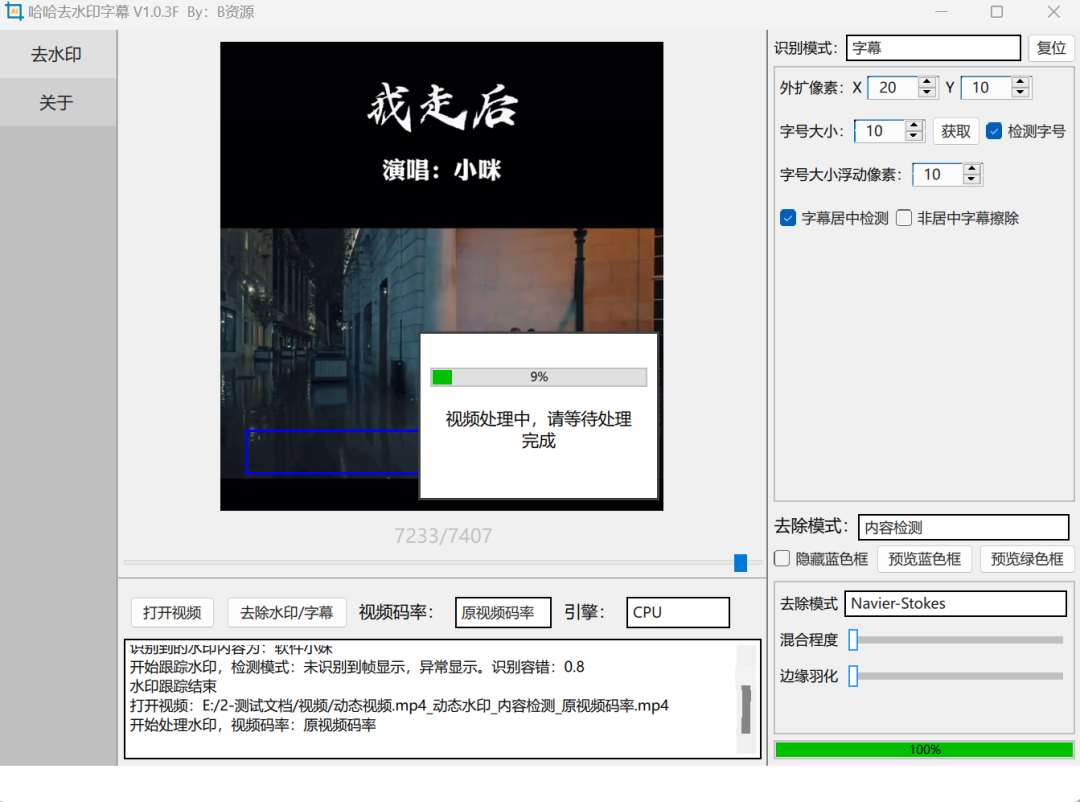Select the 去水印 tab
This screenshot has height=802, width=1080.
(x=57, y=54)
